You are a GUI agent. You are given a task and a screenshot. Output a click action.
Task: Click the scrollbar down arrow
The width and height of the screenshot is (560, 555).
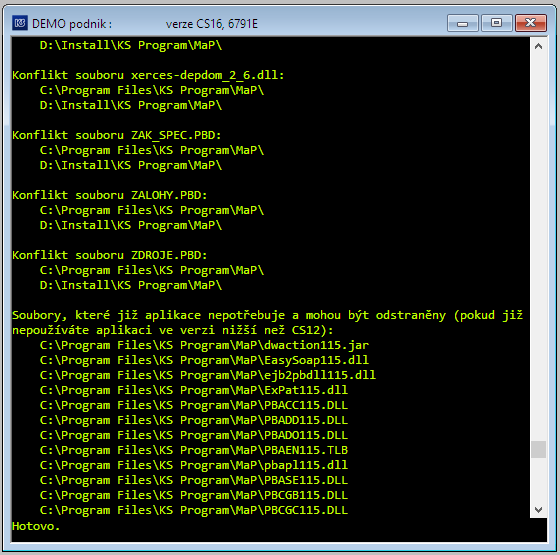538,510
